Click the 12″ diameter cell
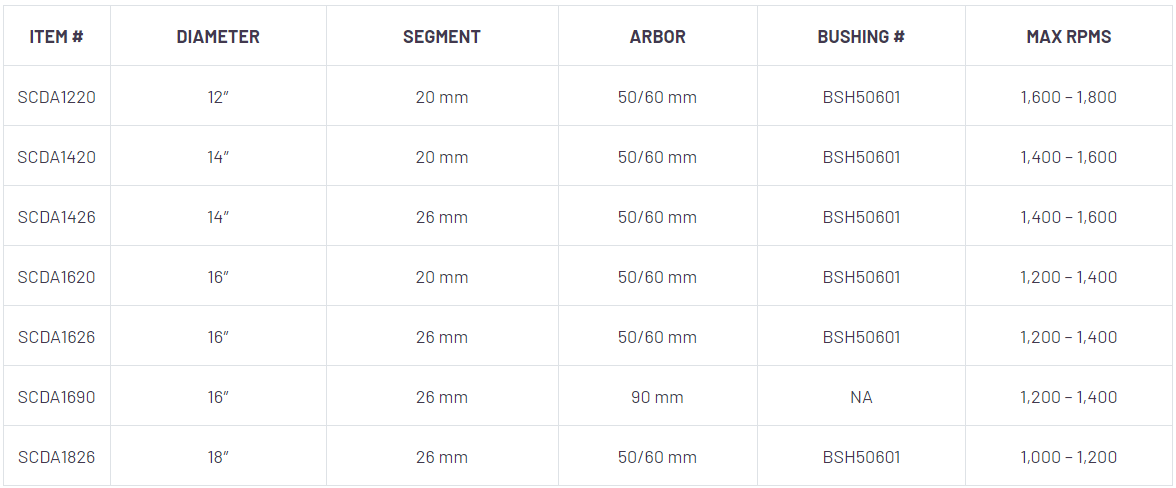The image size is (1176, 488). coord(218,97)
